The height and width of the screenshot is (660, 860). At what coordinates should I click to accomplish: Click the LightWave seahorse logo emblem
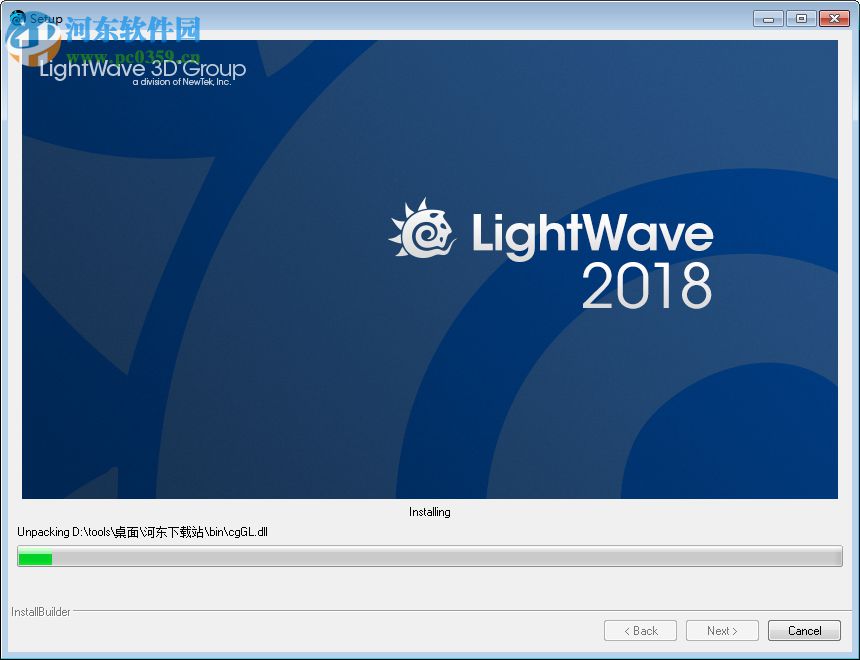[424, 230]
